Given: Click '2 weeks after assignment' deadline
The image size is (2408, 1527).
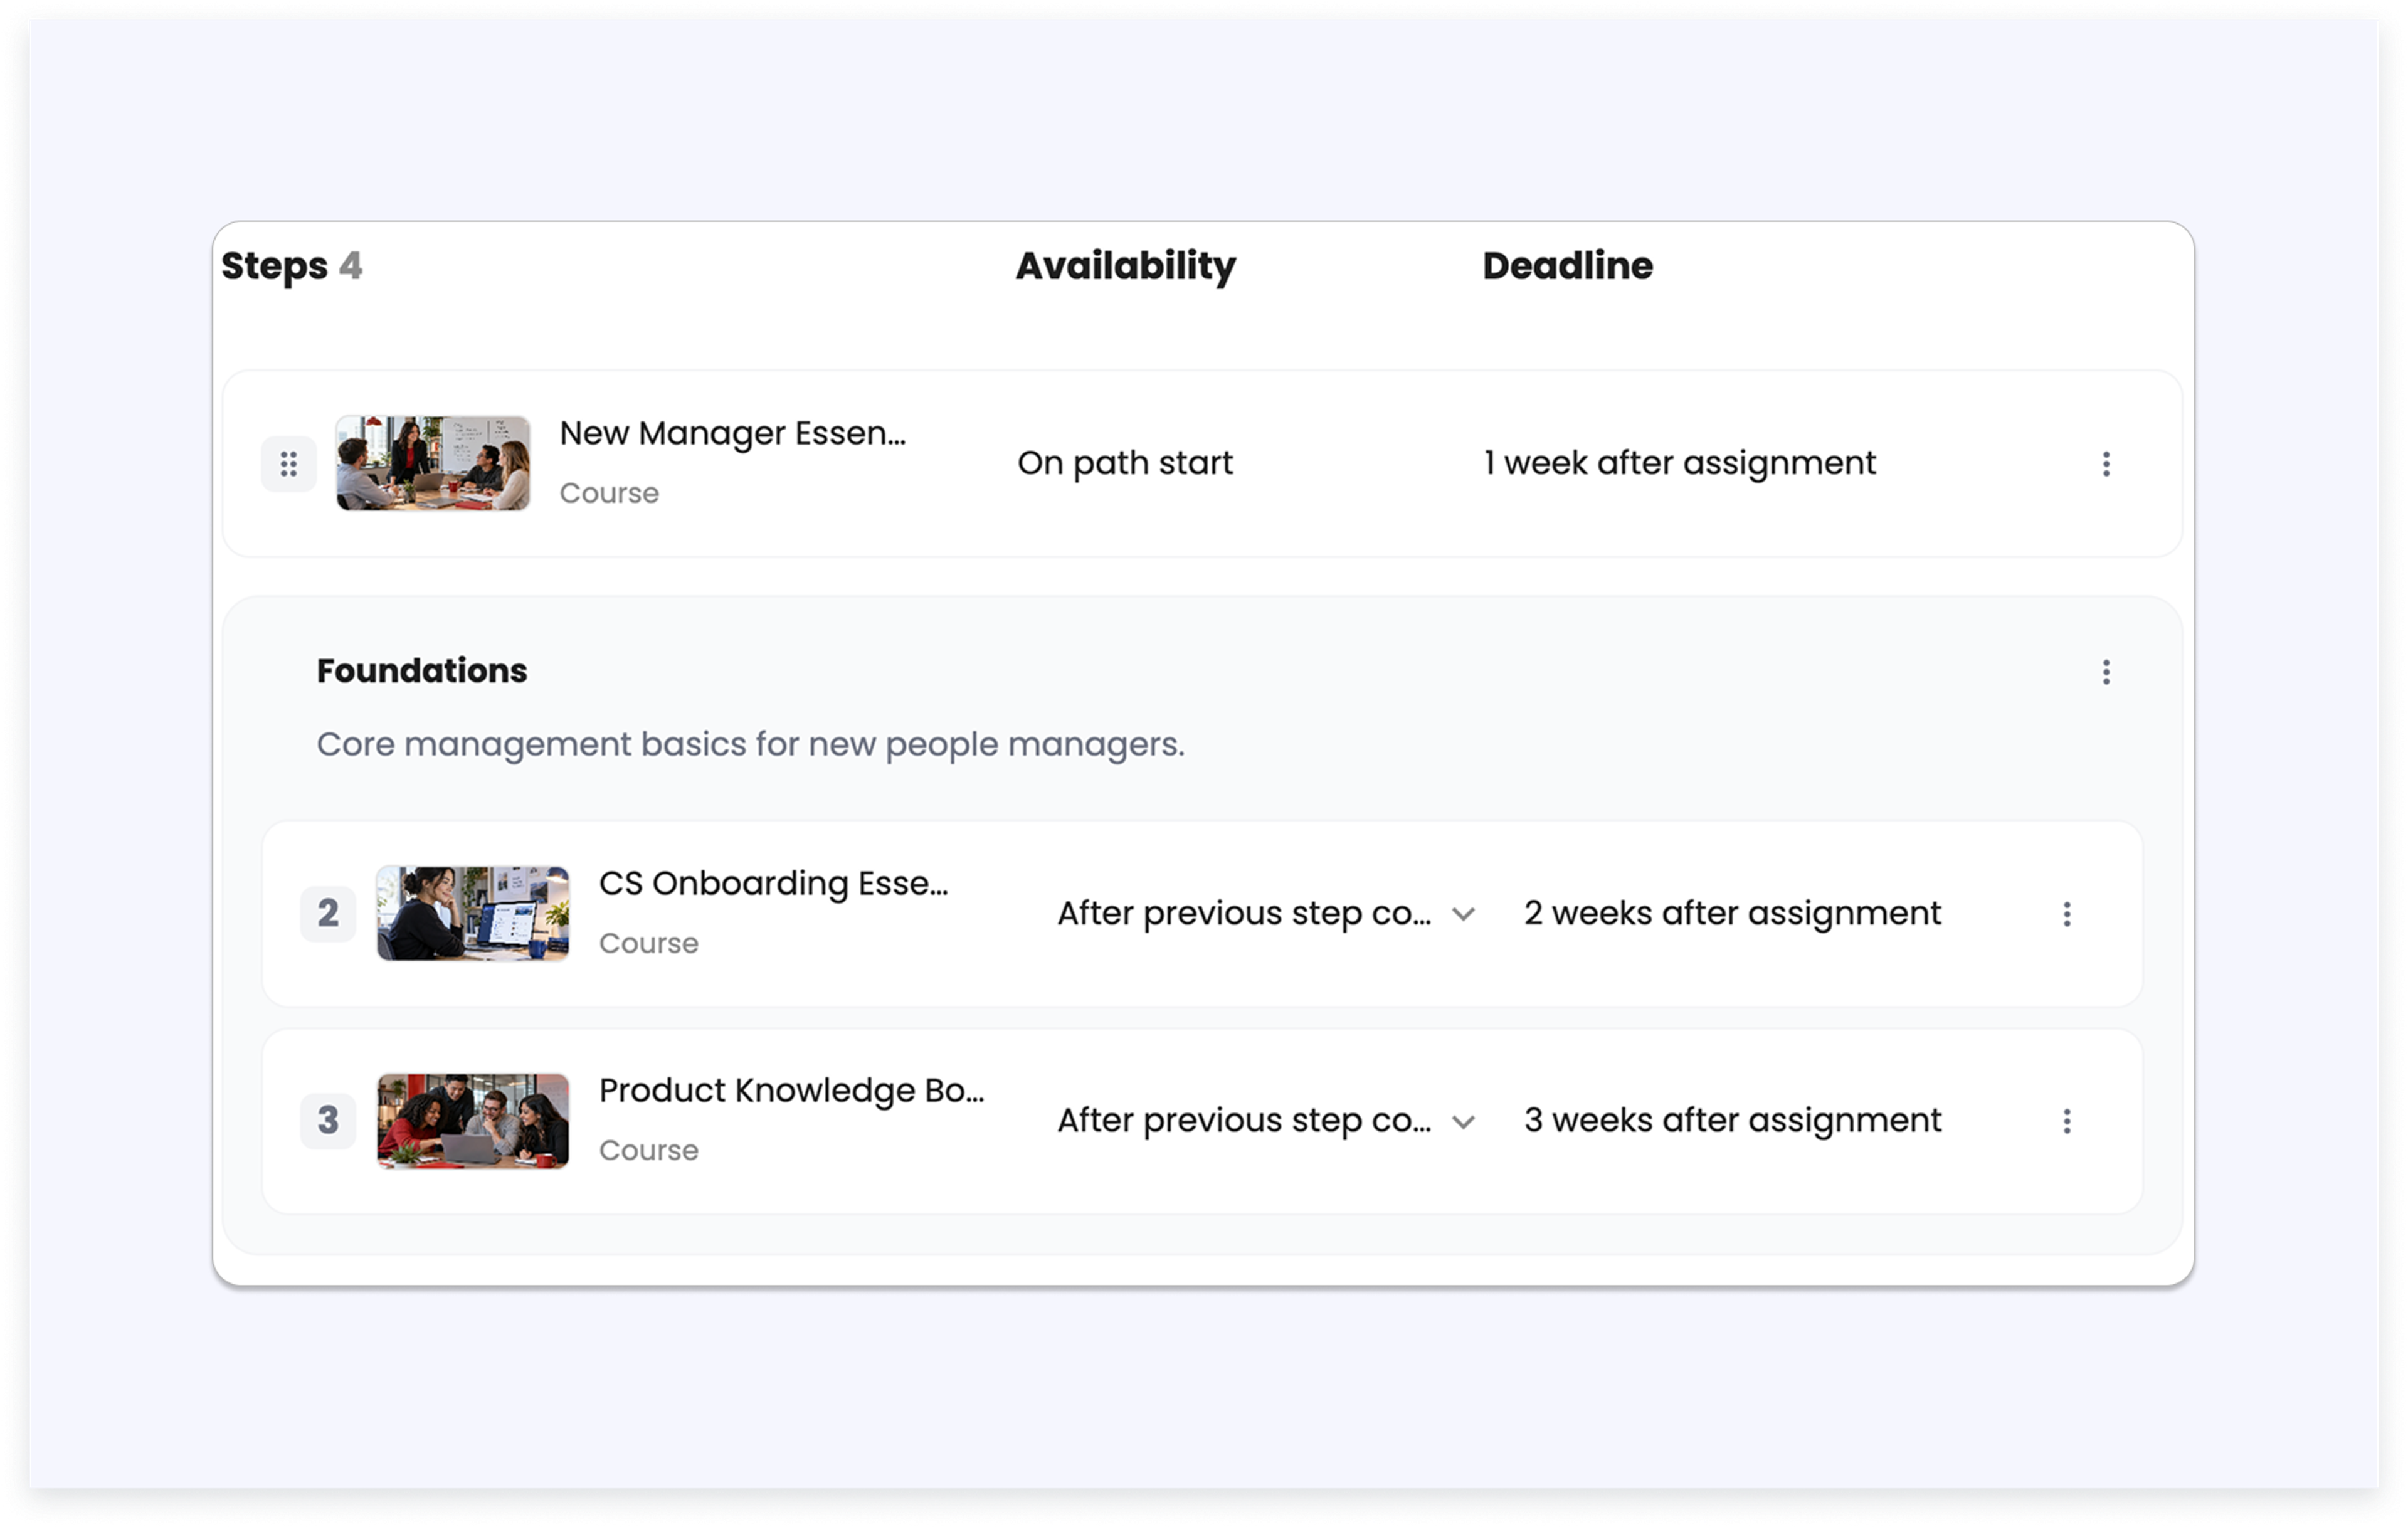Looking at the screenshot, I should pos(1732,914).
